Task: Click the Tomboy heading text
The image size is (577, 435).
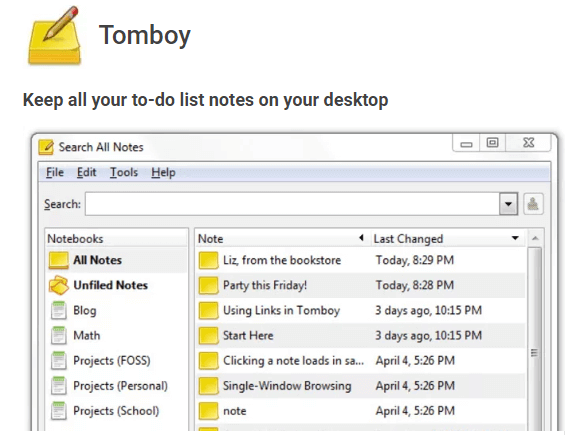Action: pos(145,35)
